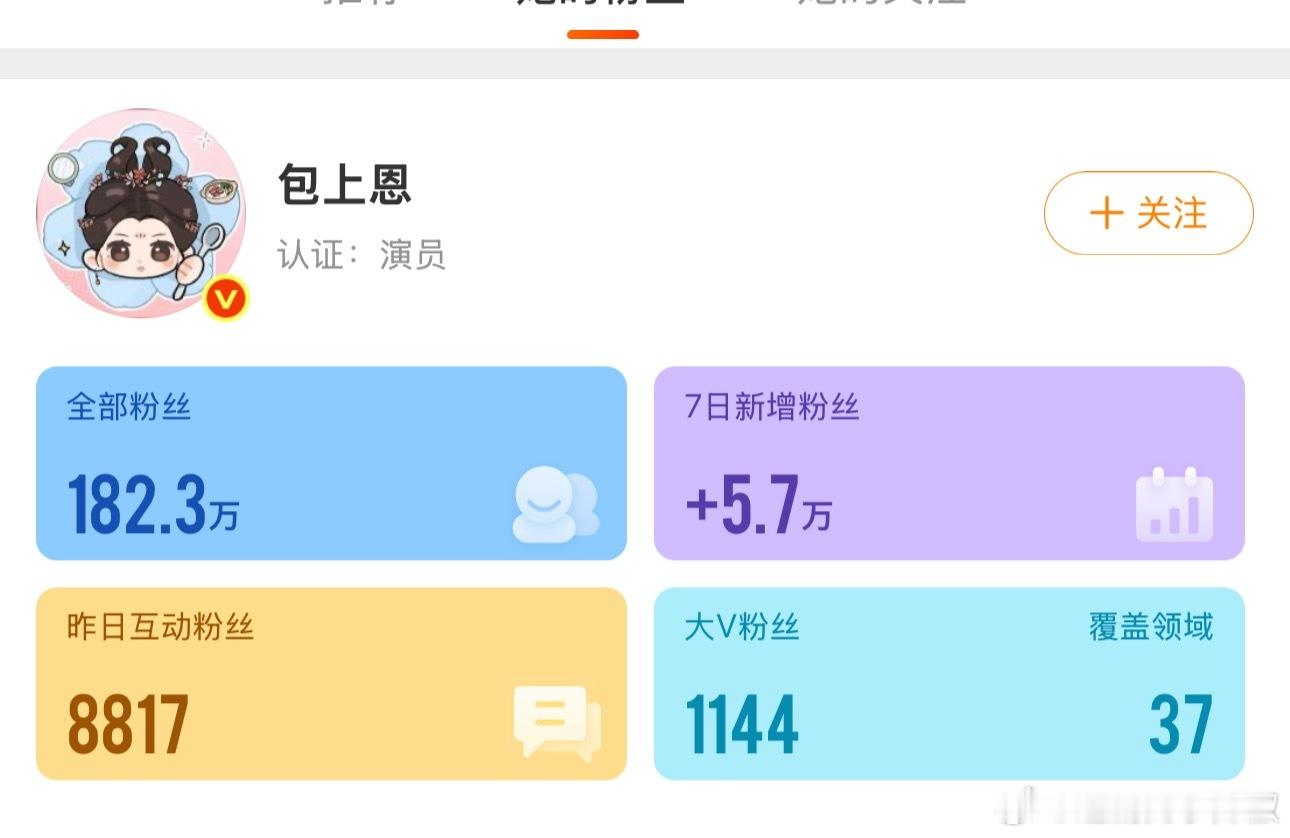Tap the +5.7万 new fans figure
This screenshot has height=838, width=1290.
758,506
